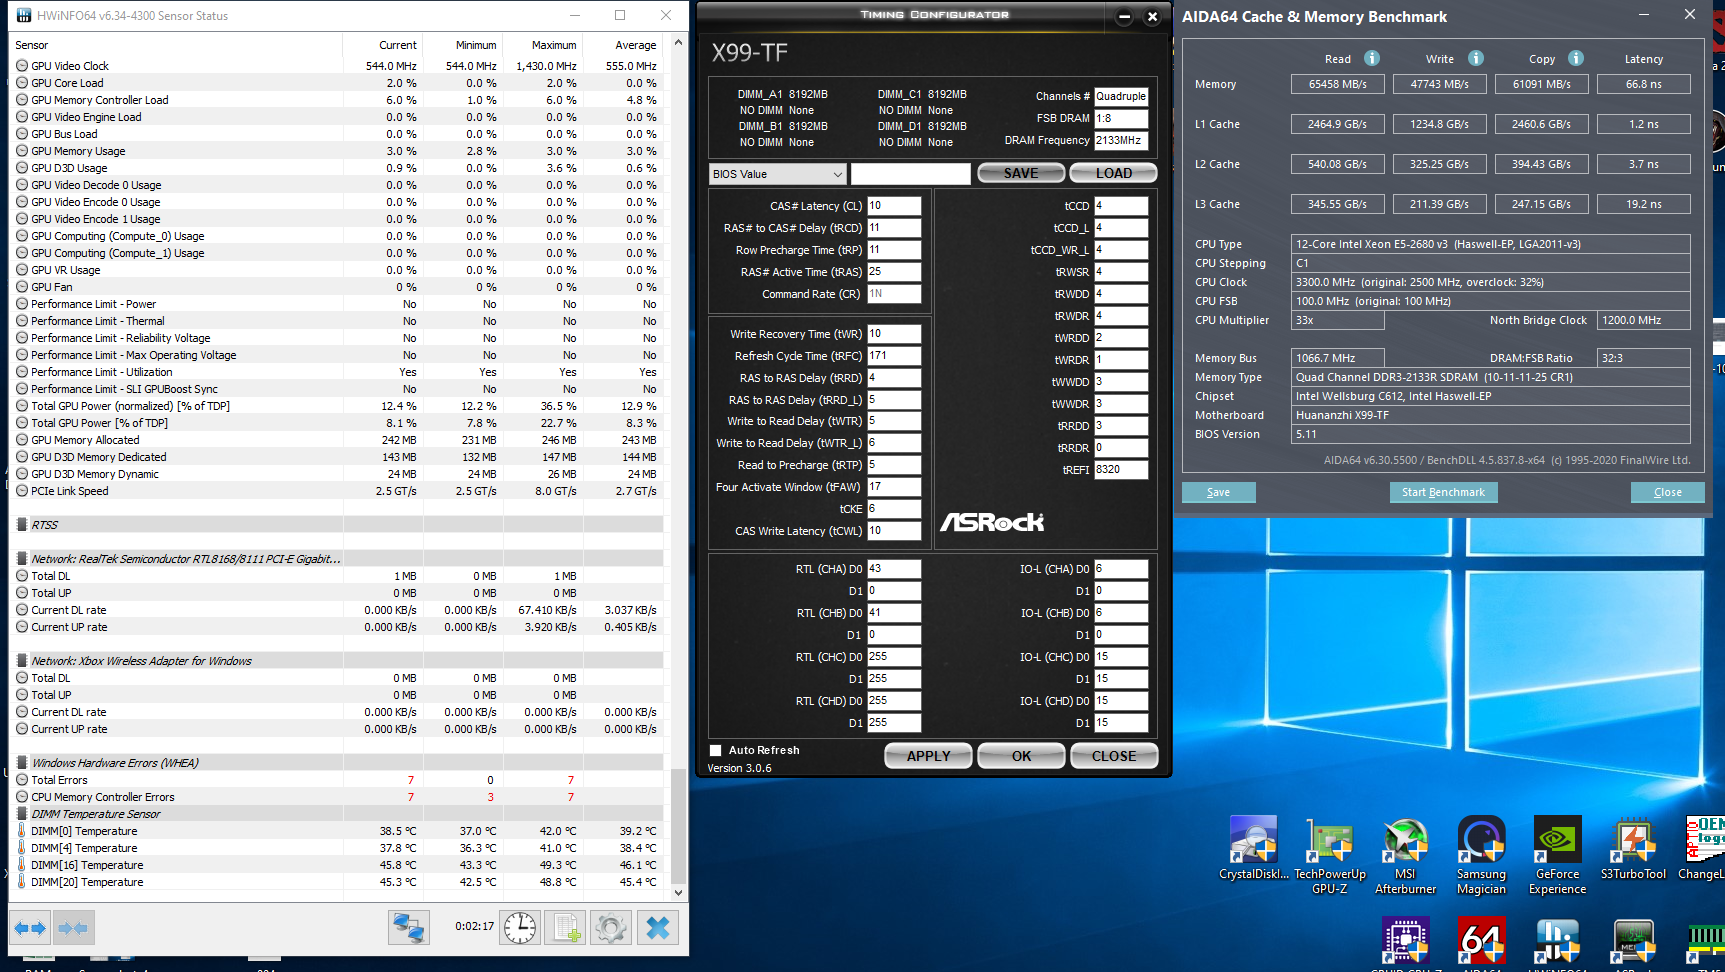Click the Average column header
Image resolution: width=1725 pixels, height=972 pixels.
click(622, 45)
